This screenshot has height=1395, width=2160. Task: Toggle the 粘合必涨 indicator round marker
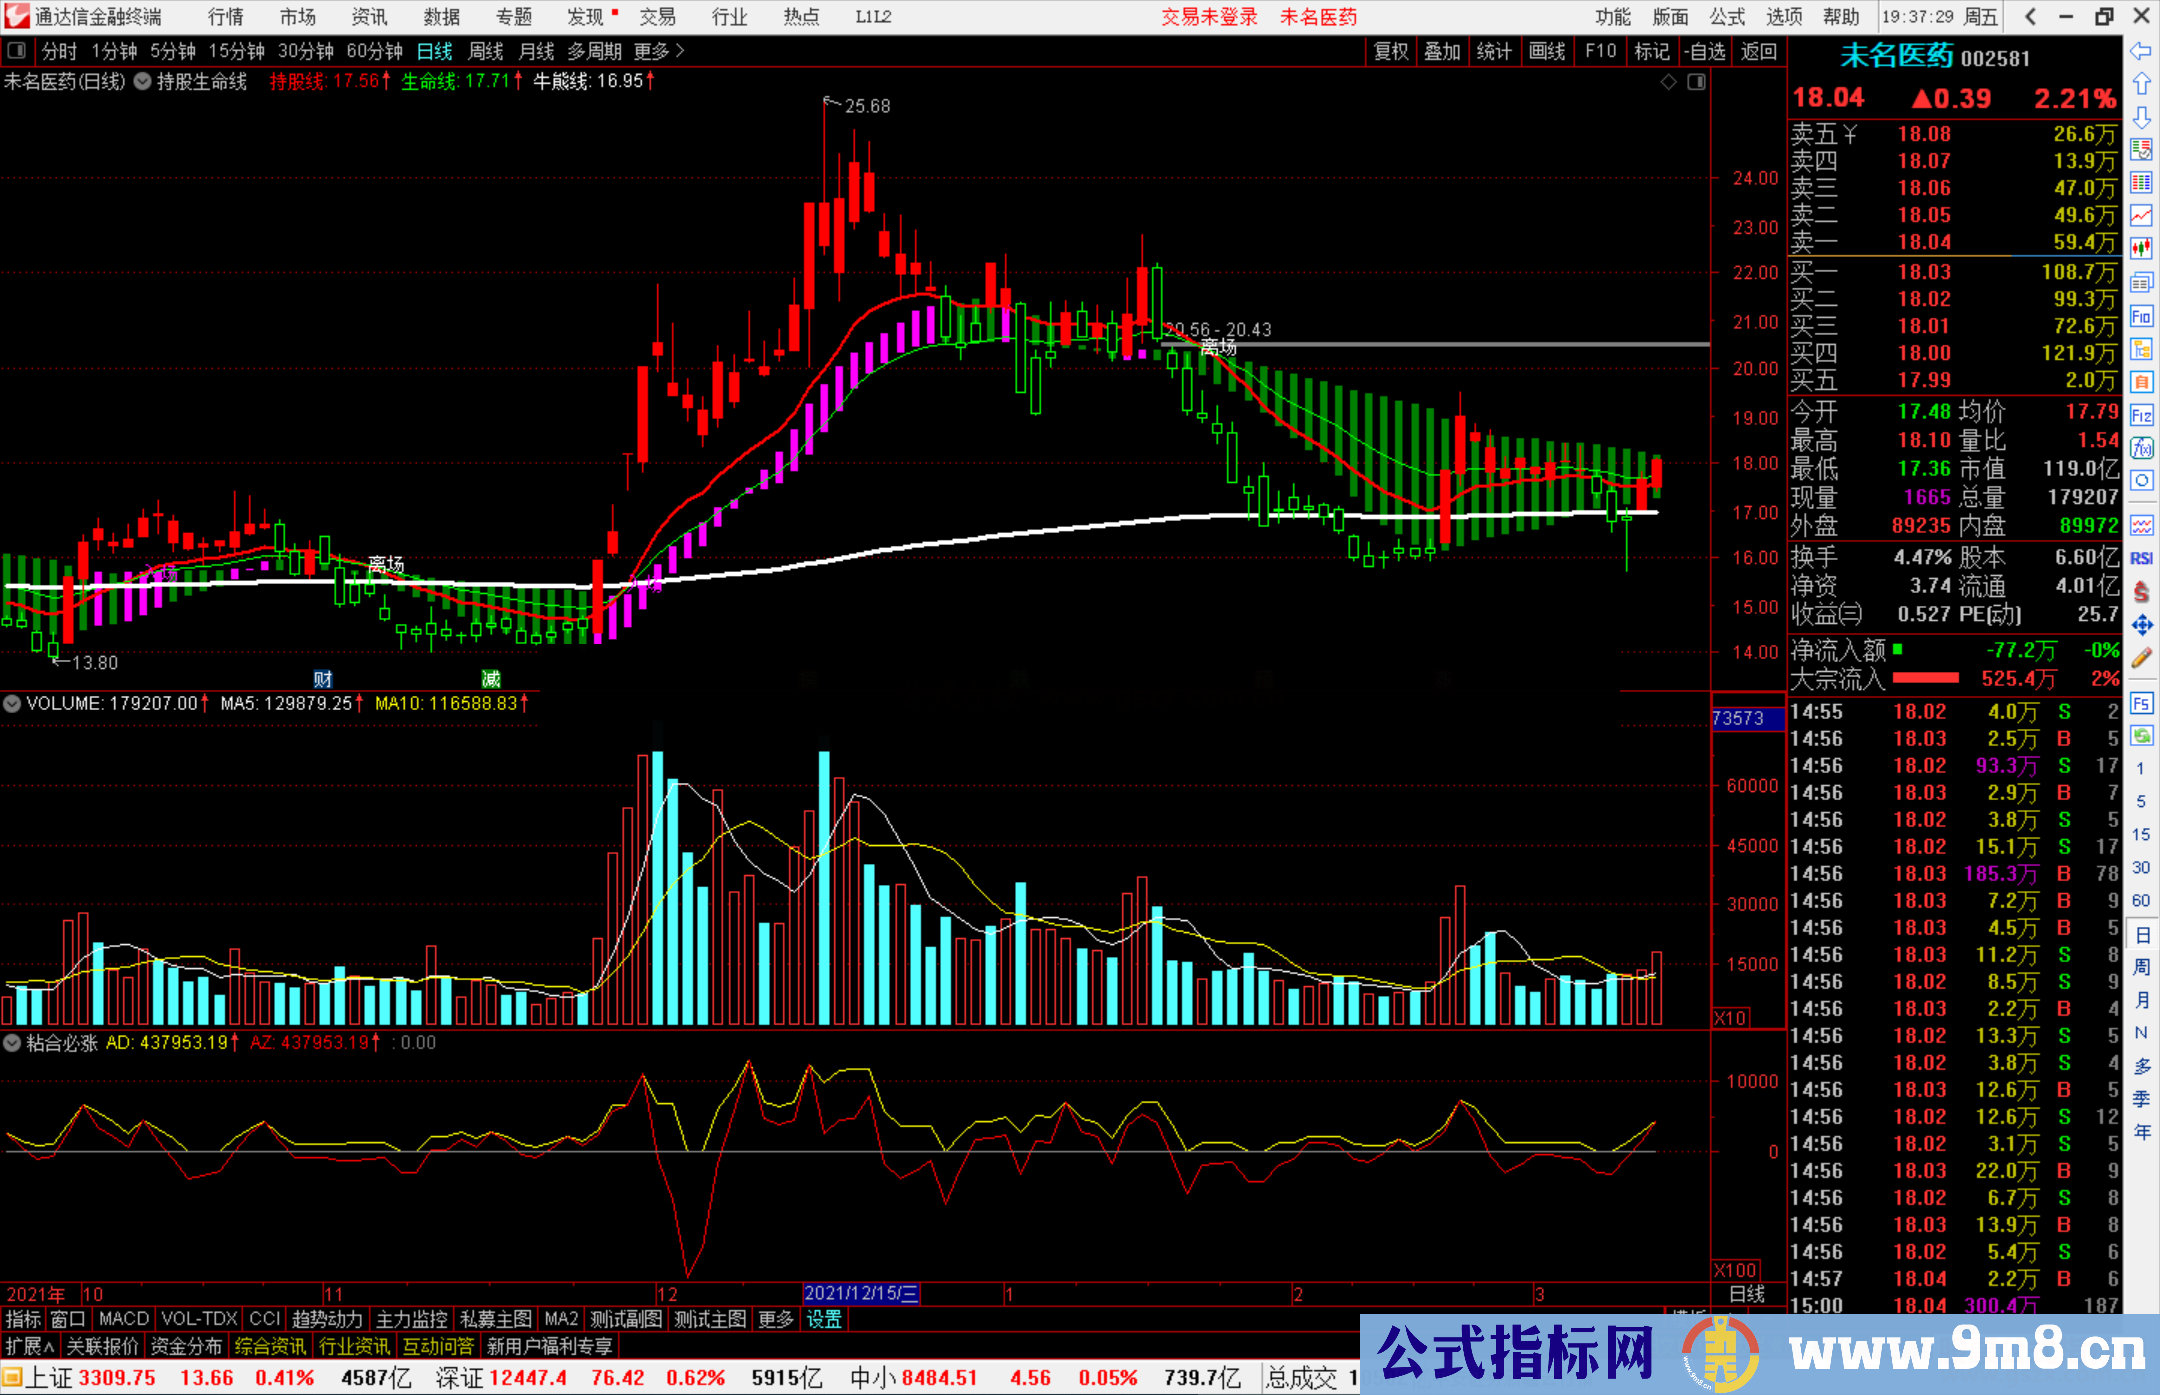[12, 1042]
